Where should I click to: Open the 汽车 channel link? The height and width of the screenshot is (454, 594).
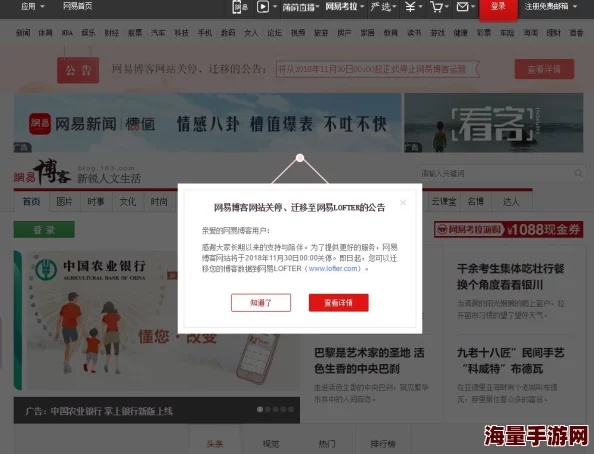[x=158, y=33]
